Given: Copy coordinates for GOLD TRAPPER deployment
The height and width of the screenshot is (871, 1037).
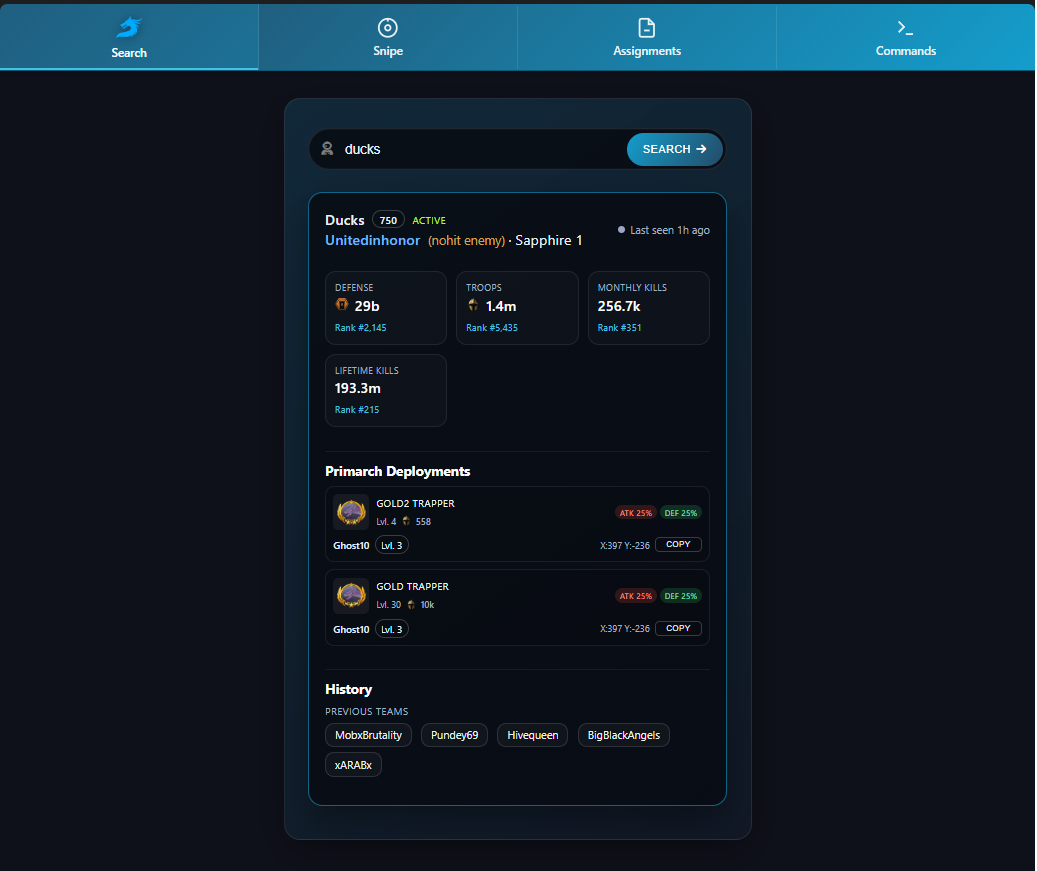Looking at the screenshot, I should tap(678, 629).
